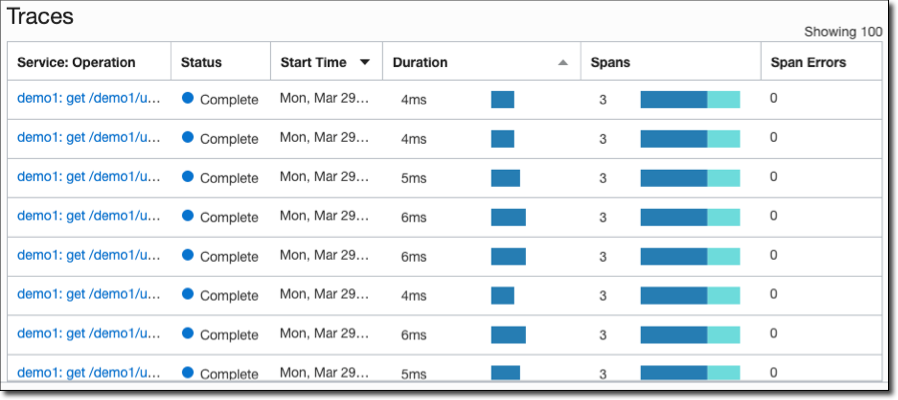The height and width of the screenshot is (400, 898).
Task: Click the Start Time column header label
Action: click(313, 62)
